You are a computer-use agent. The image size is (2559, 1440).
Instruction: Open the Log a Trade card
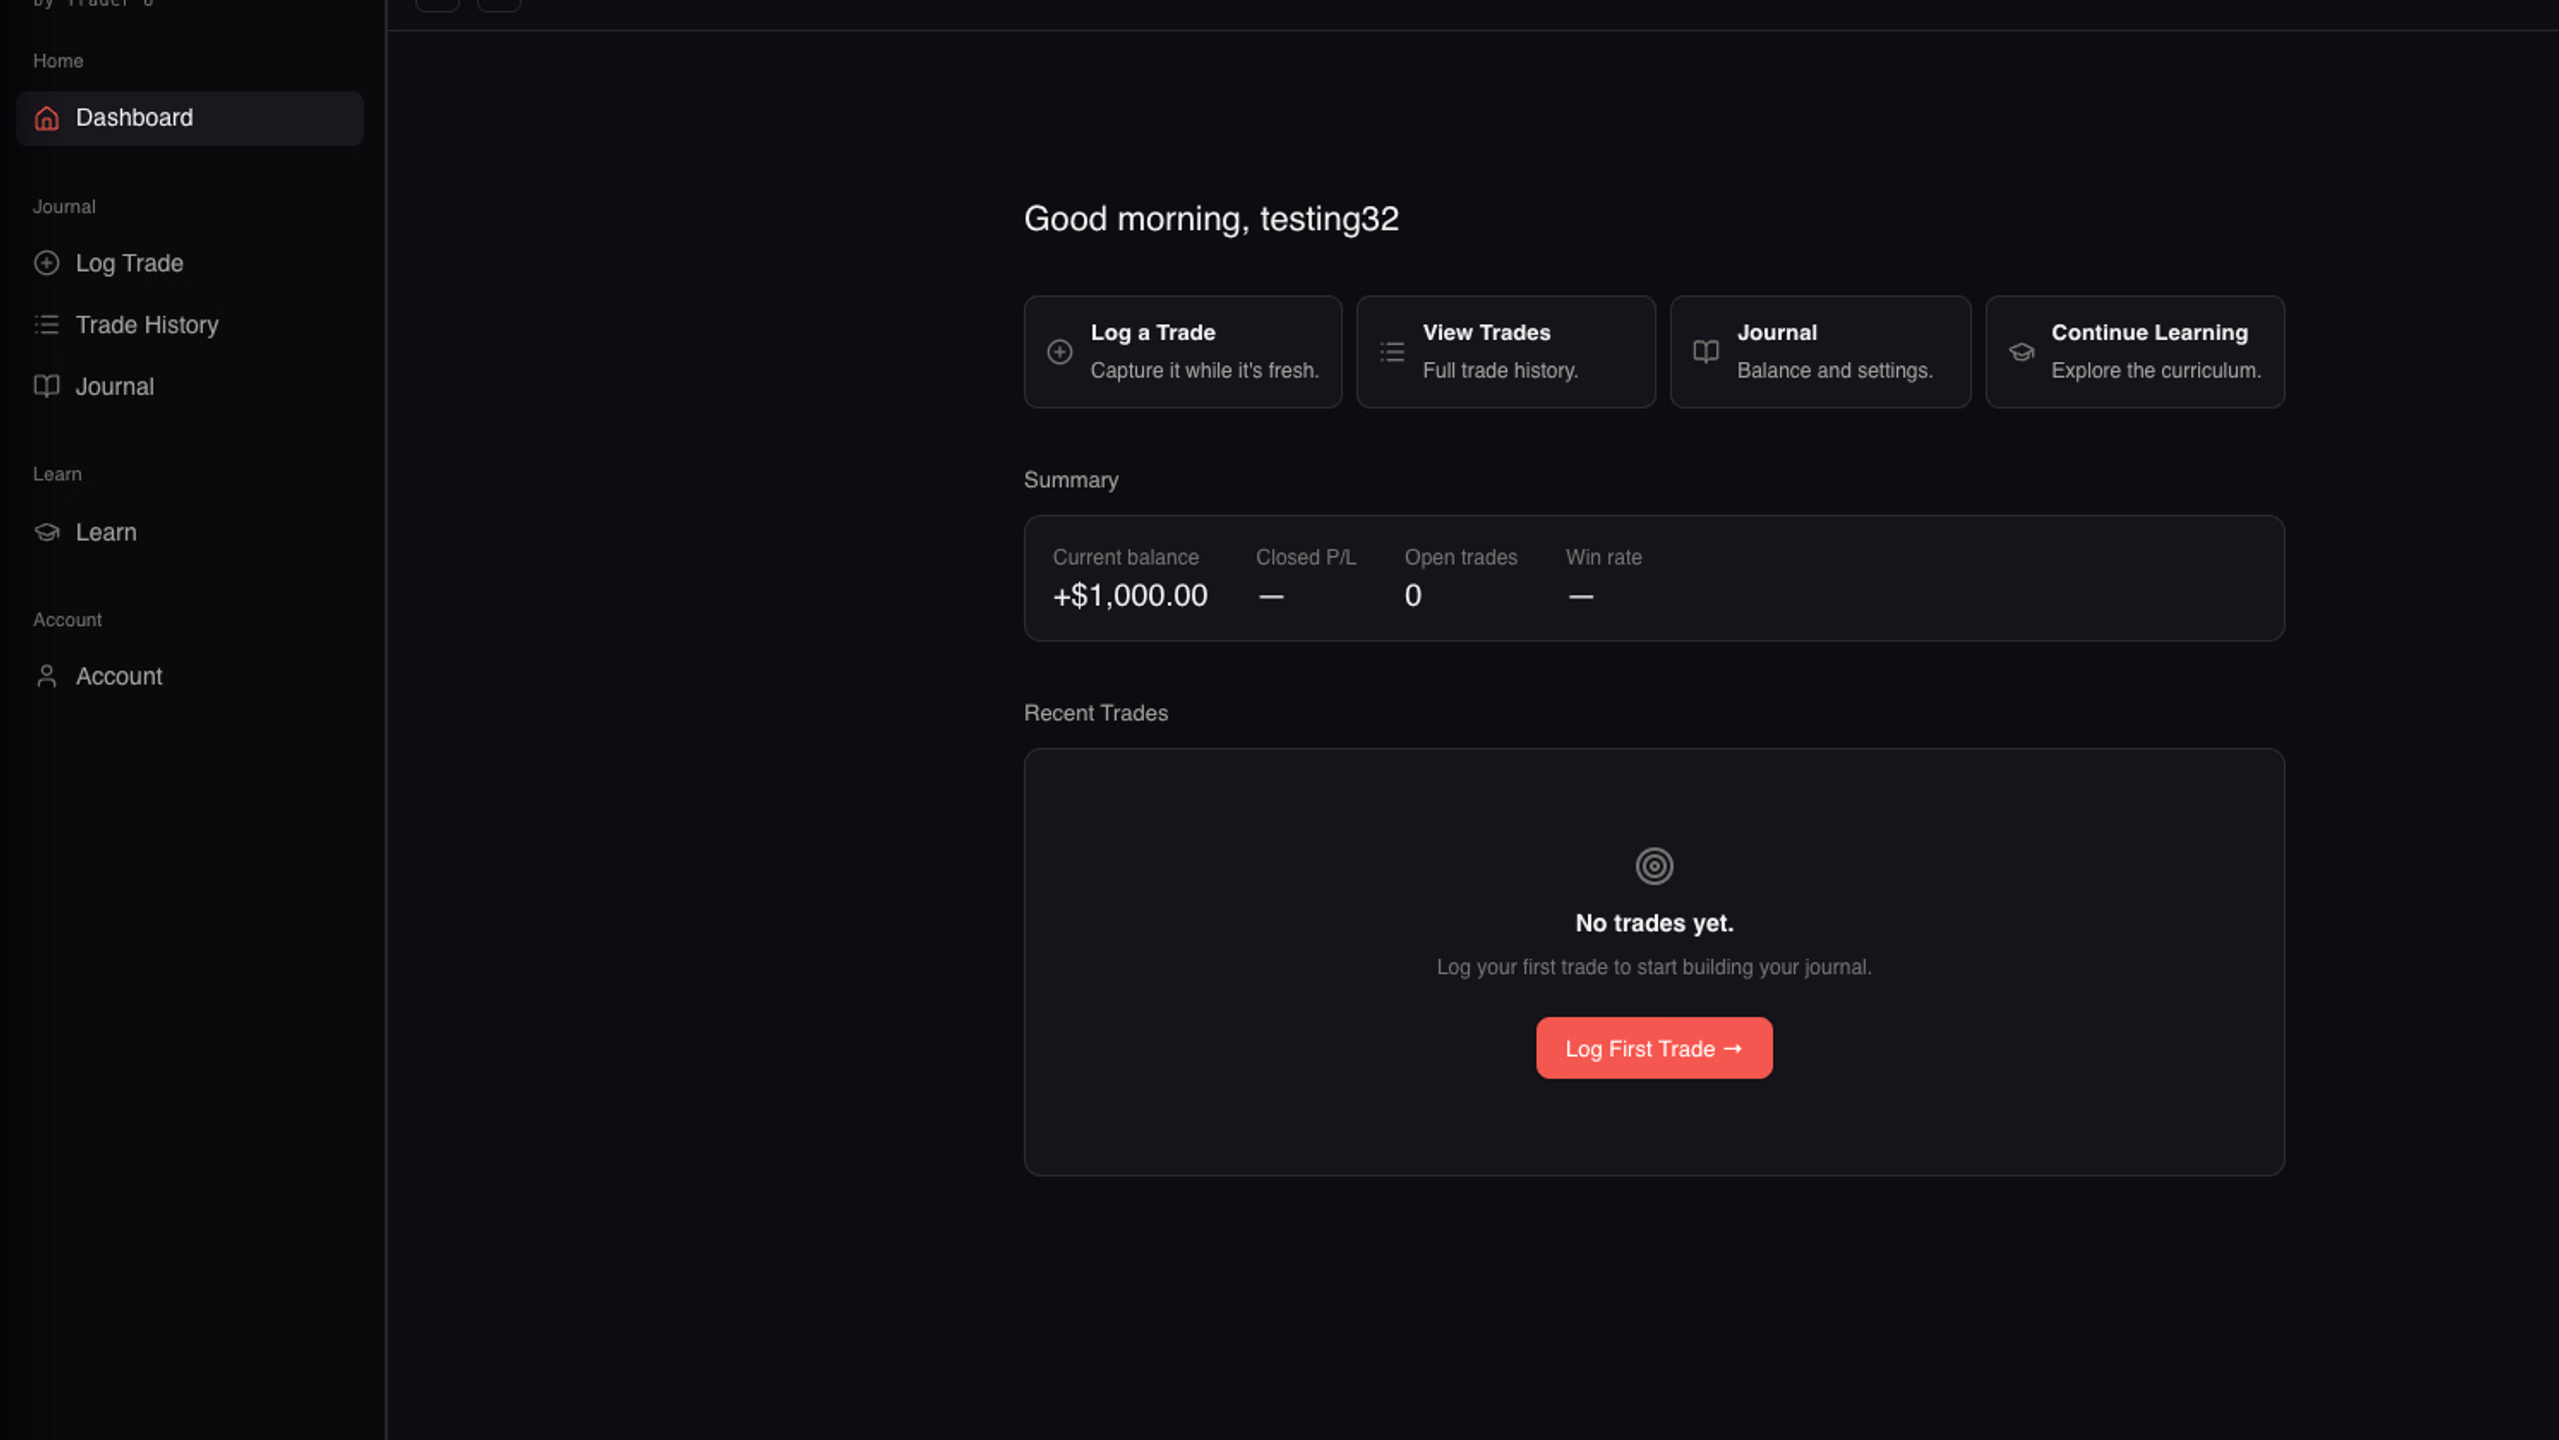(x=1183, y=352)
